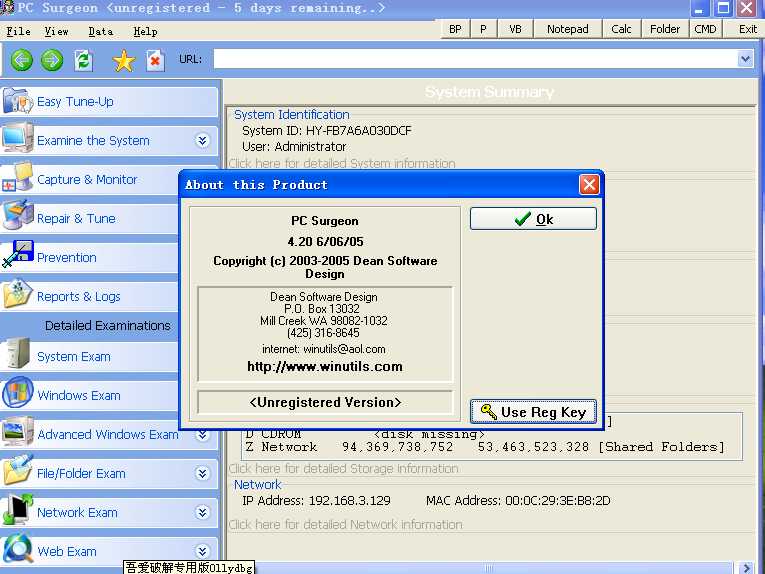This screenshot has width=765, height=574.
Task: Click here for detailed Network information
Action: [x=345, y=525]
